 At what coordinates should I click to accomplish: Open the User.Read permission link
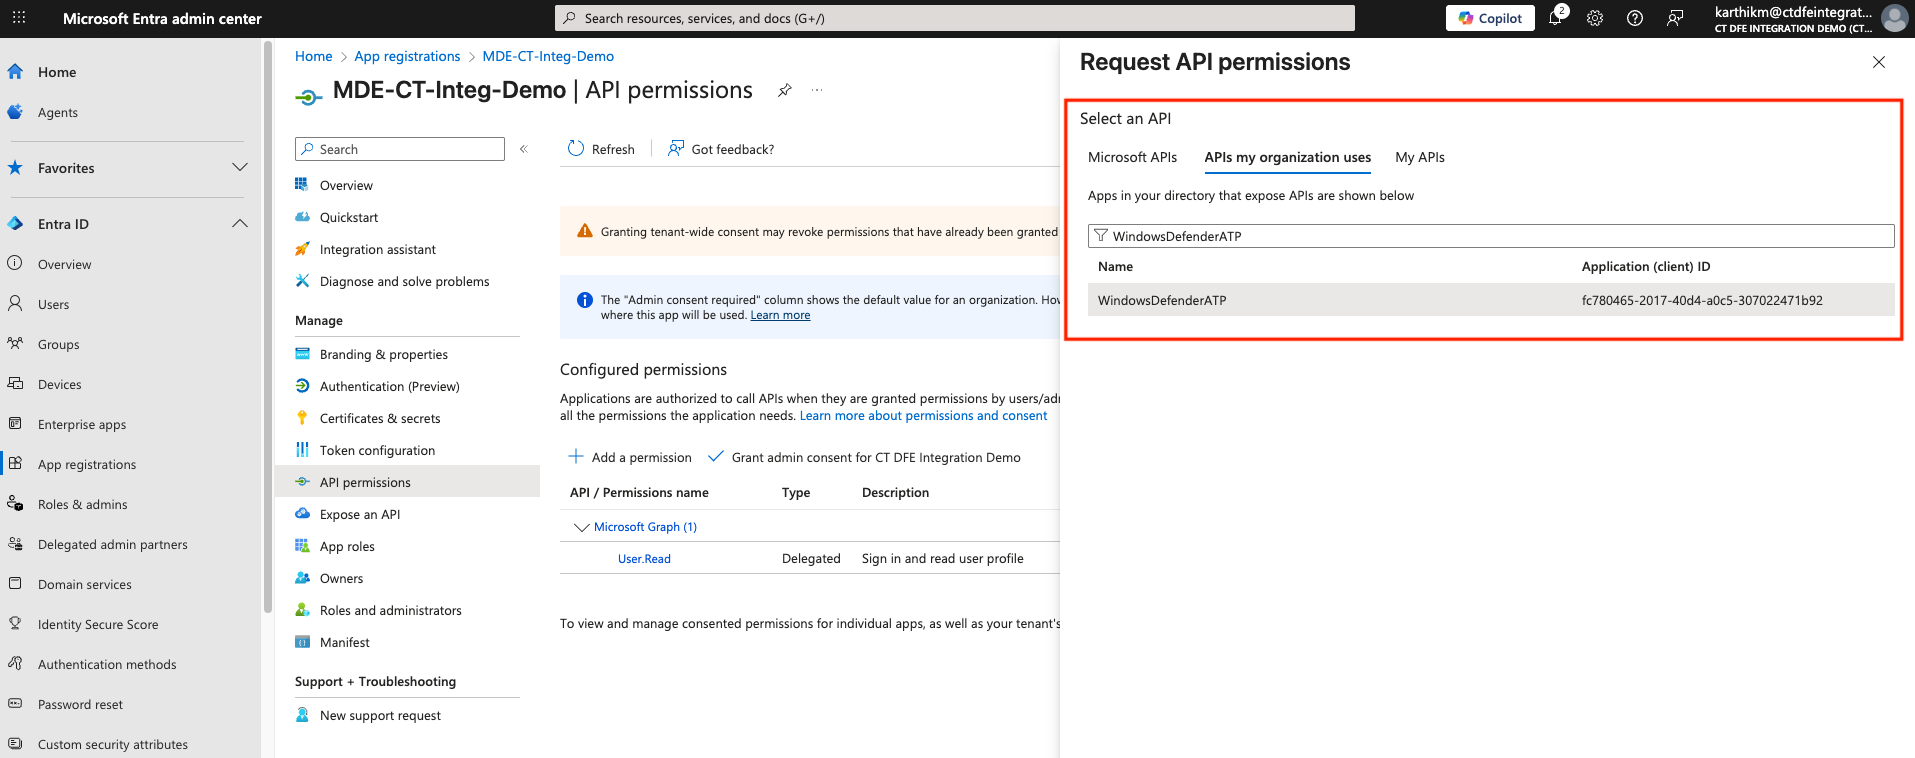(x=644, y=559)
